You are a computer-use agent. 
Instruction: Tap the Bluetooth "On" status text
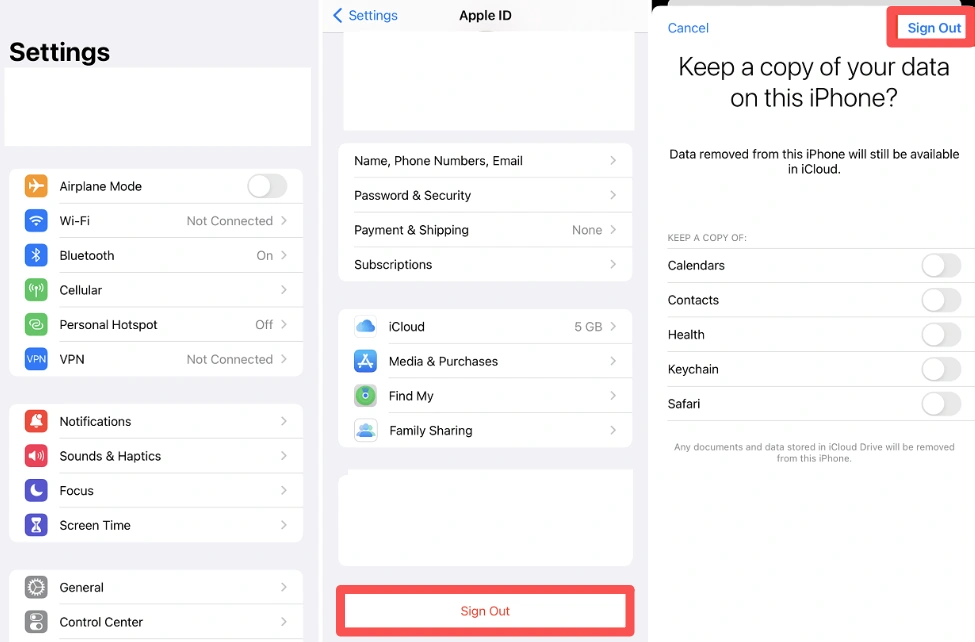click(264, 256)
